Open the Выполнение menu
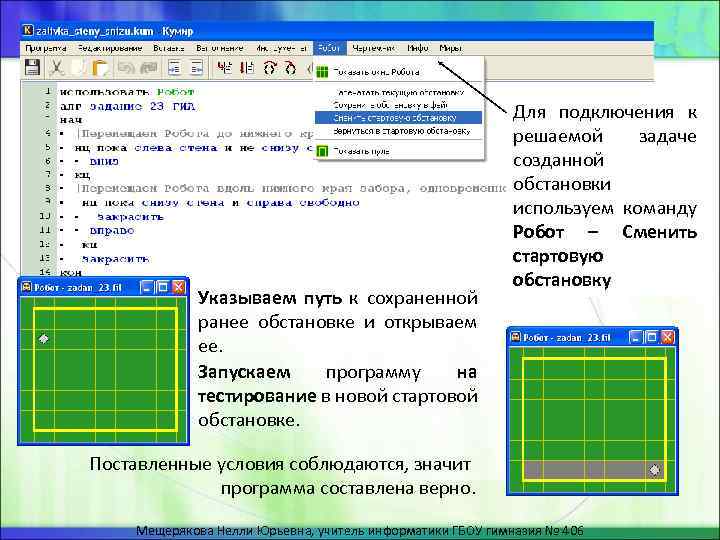 (219, 48)
